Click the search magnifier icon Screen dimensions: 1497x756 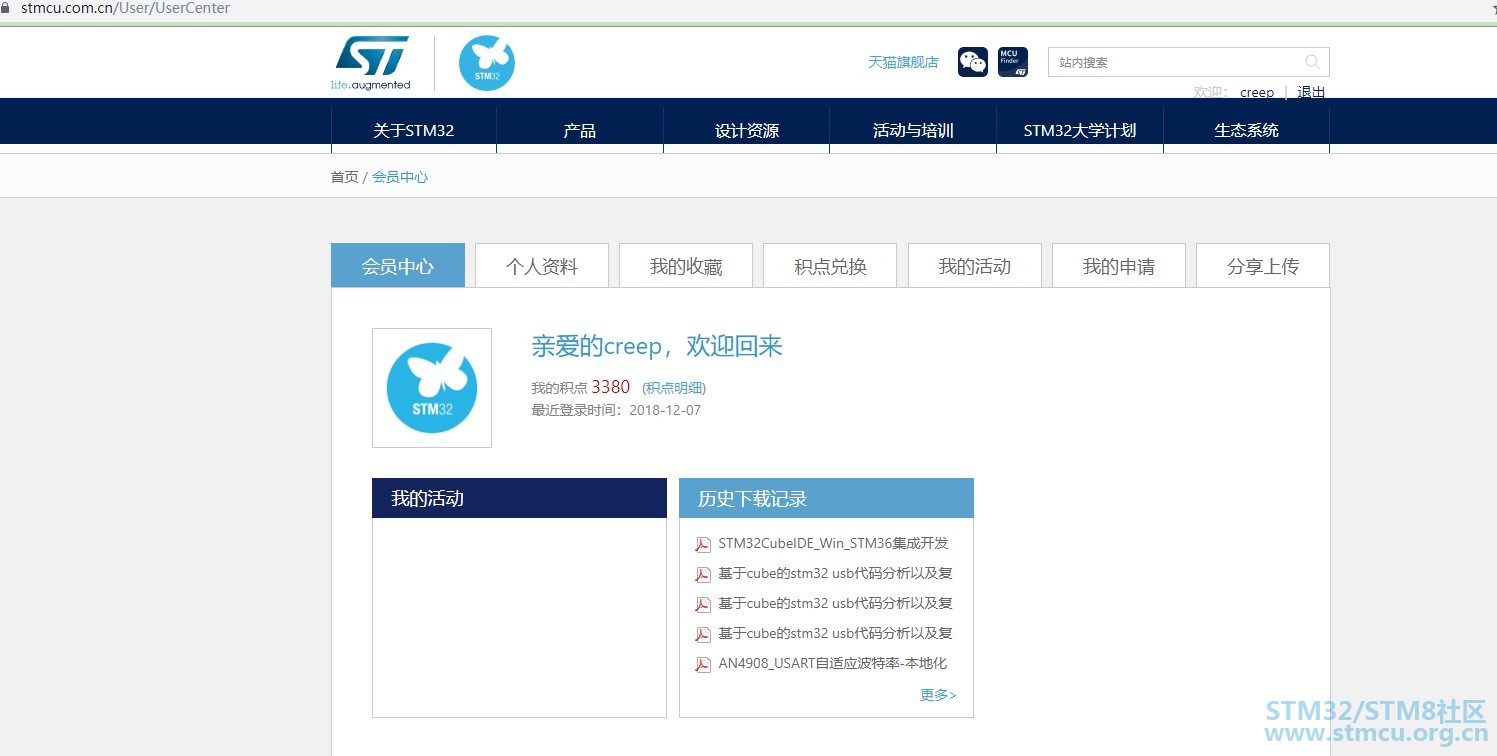[1313, 62]
